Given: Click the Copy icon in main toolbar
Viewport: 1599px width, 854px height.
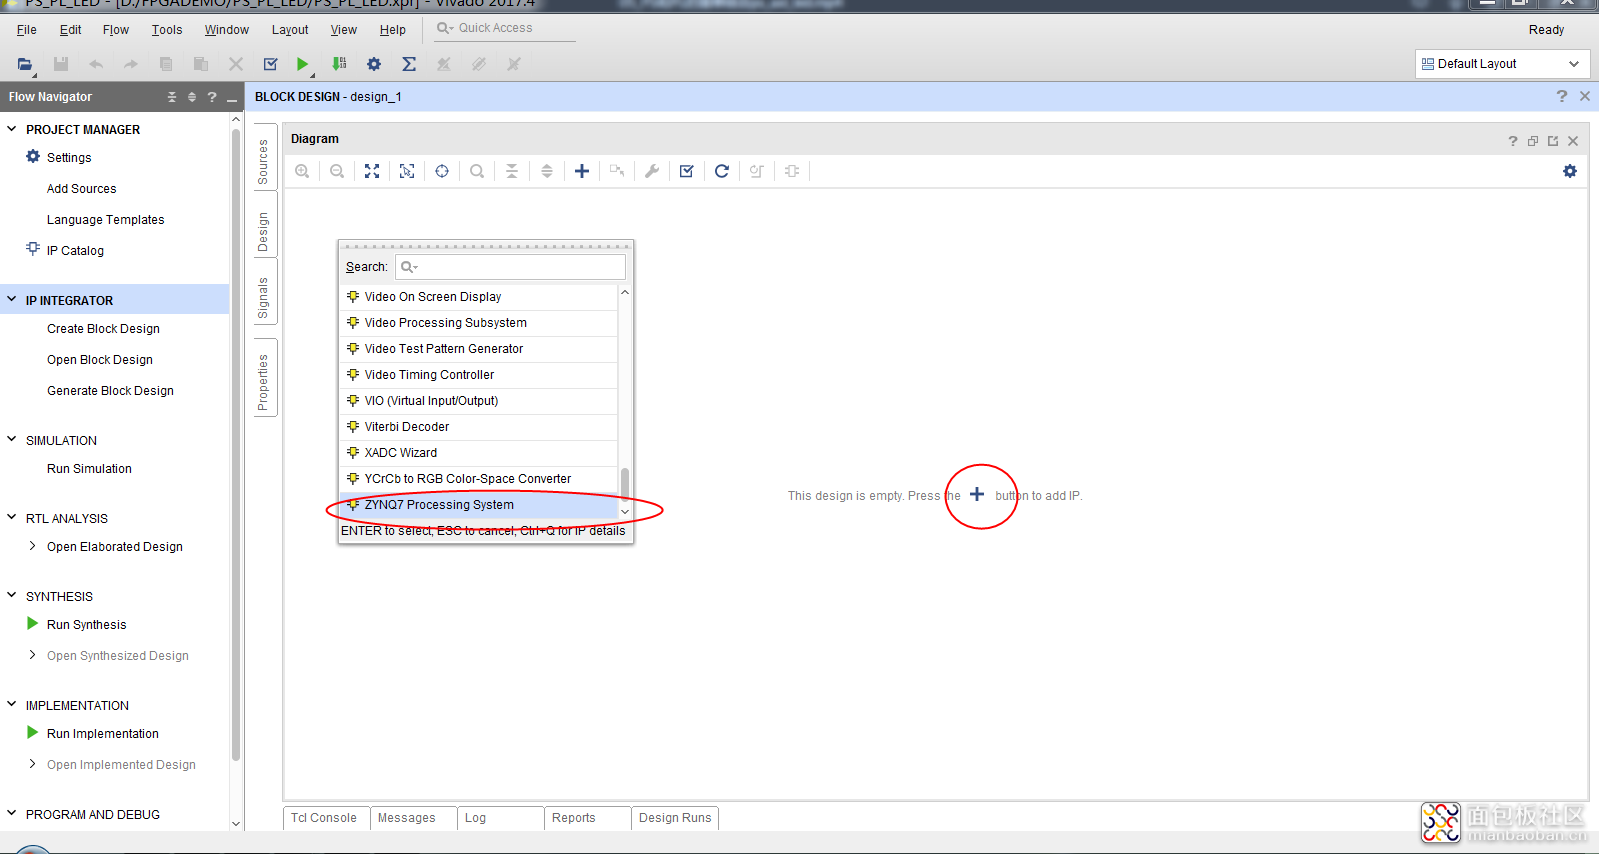Looking at the screenshot, I should click(166, 64).
